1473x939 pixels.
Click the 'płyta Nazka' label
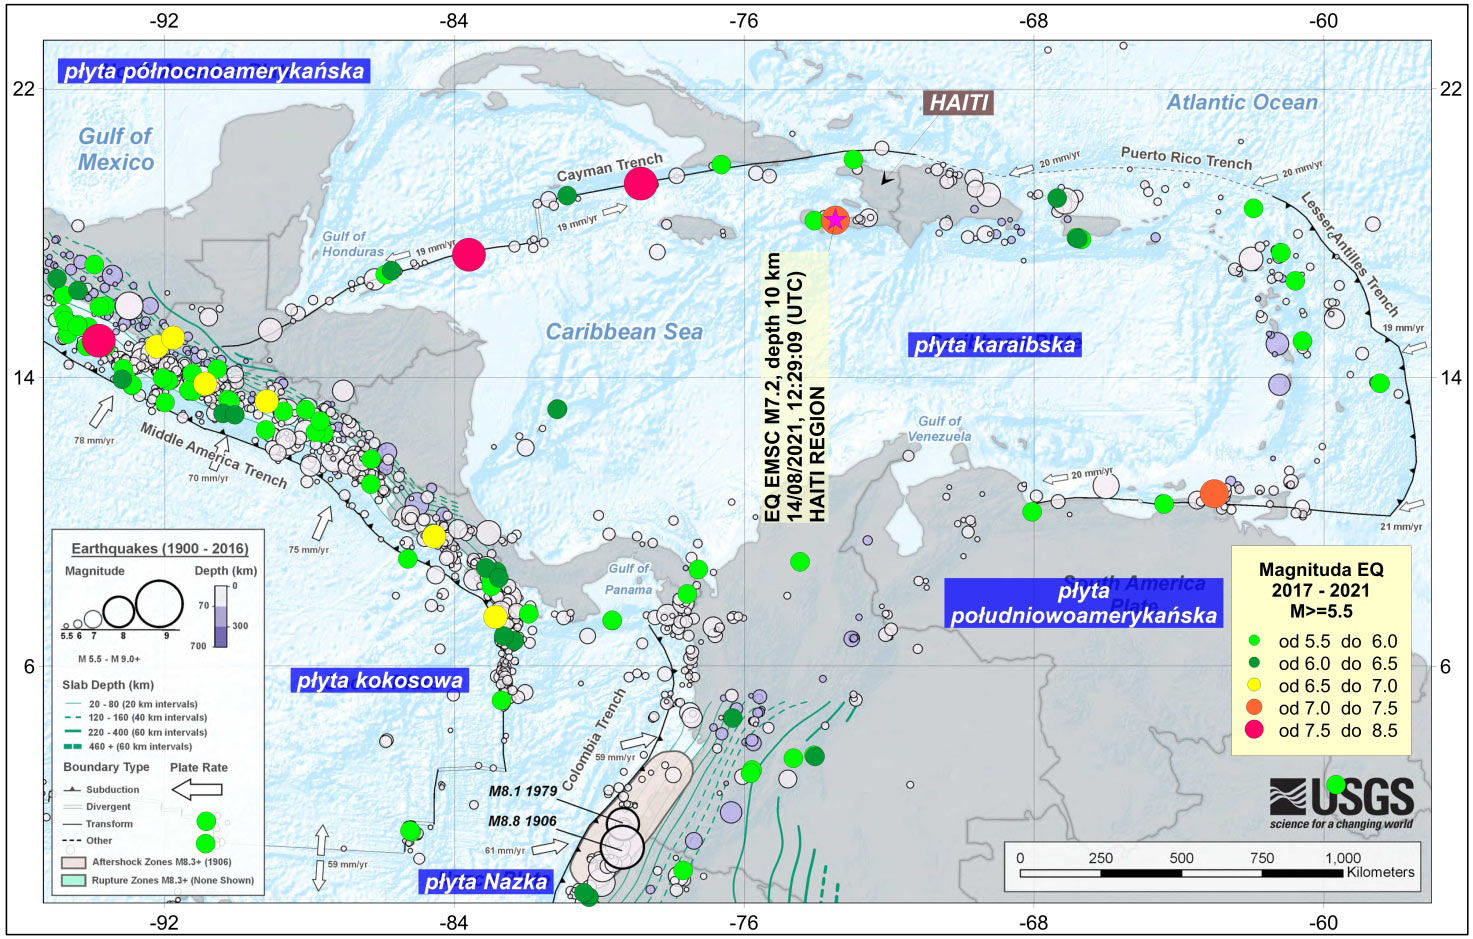tap(486, 882)
